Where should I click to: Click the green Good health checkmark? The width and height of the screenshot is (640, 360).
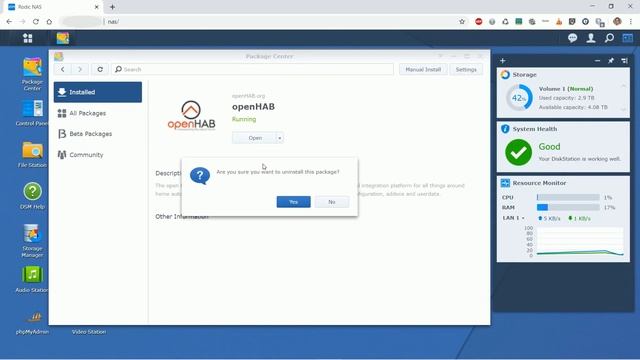pyautogui.click(x=518, y=152)
